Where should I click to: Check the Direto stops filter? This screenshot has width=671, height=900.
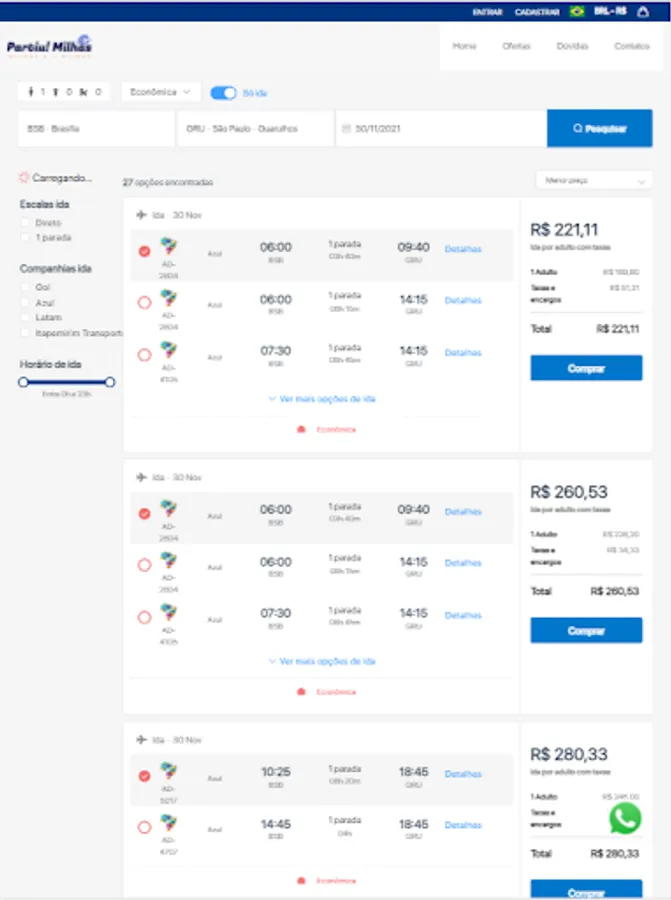coord(25,222)
